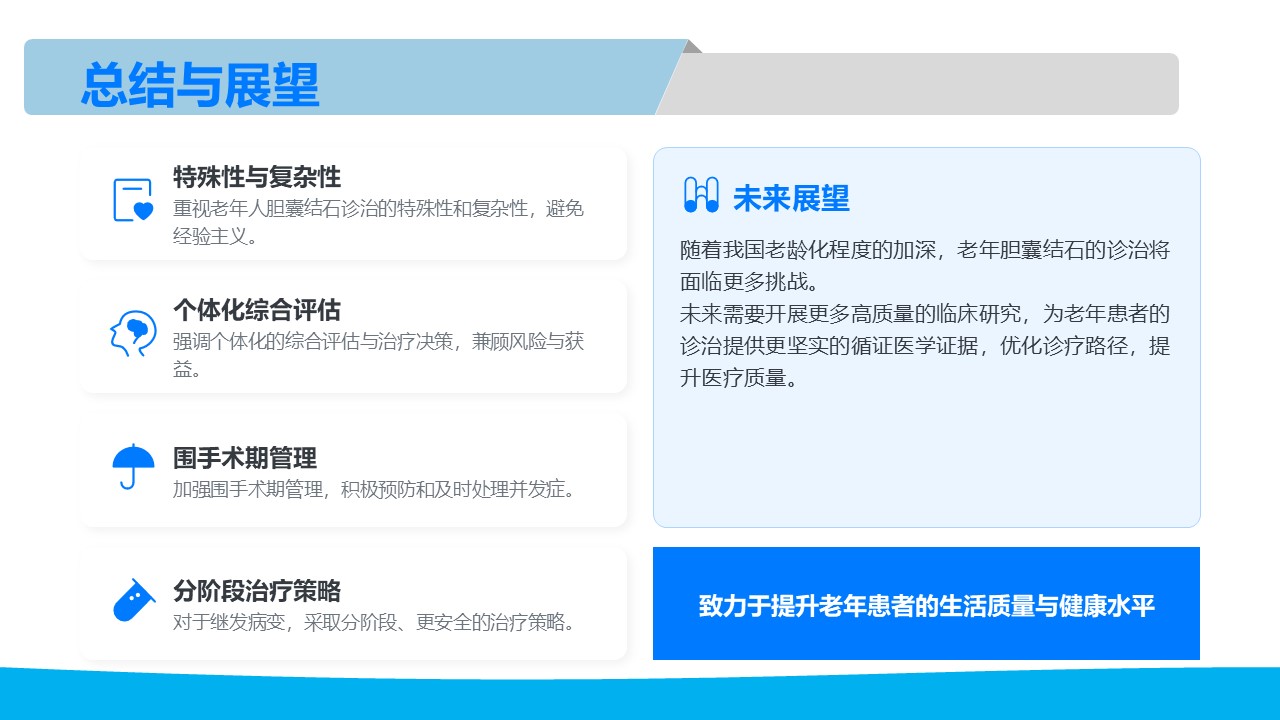Image resolution: width=1280 pixels, height=720 pixels.
Task: Select the test tube icon
Action: tap(133, 600)
